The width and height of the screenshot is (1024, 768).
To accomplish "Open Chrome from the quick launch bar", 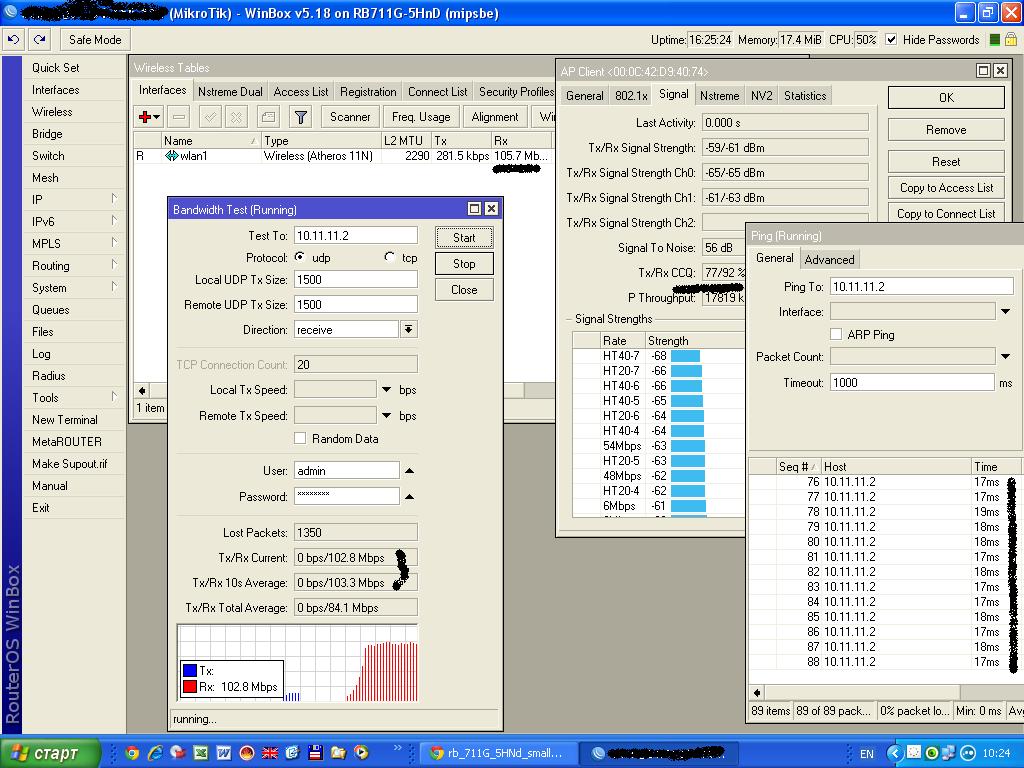I will tap(132, 753).
